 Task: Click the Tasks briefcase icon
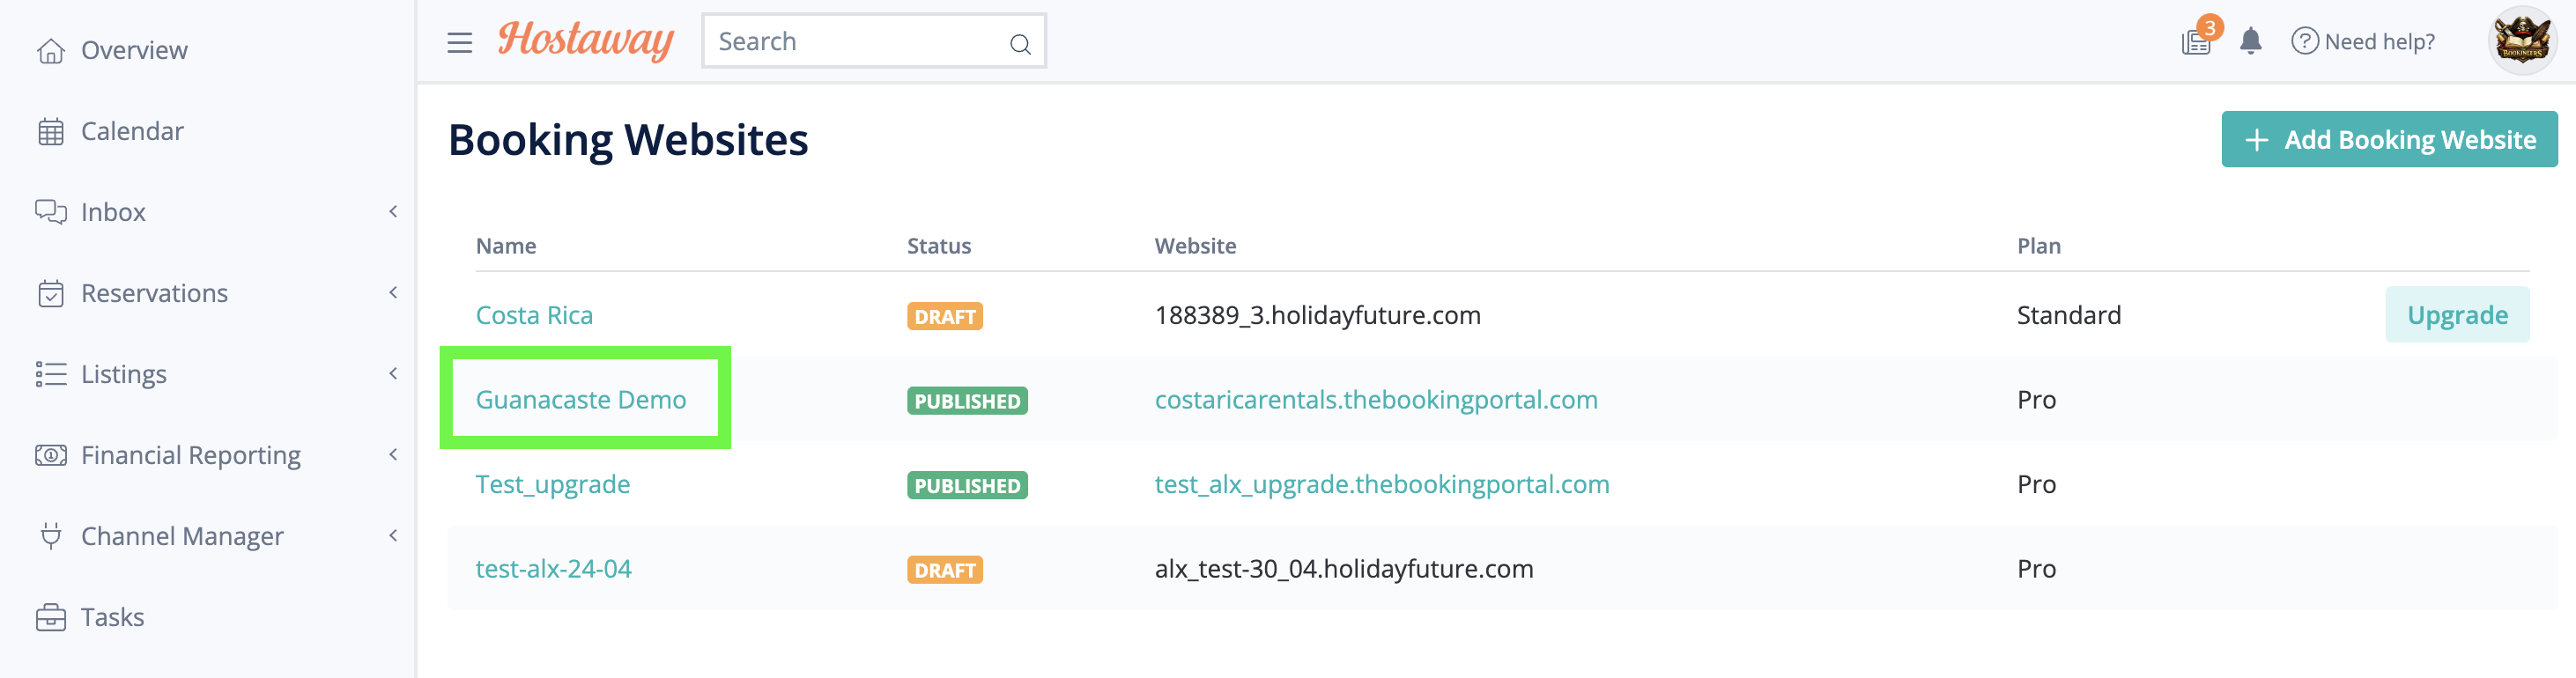tap(51, 617)
